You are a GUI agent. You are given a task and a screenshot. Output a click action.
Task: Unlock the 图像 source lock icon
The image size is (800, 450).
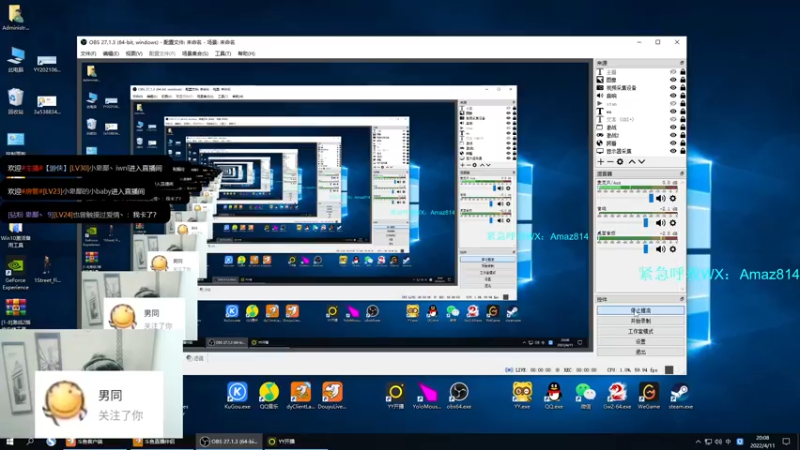(683, 80)
